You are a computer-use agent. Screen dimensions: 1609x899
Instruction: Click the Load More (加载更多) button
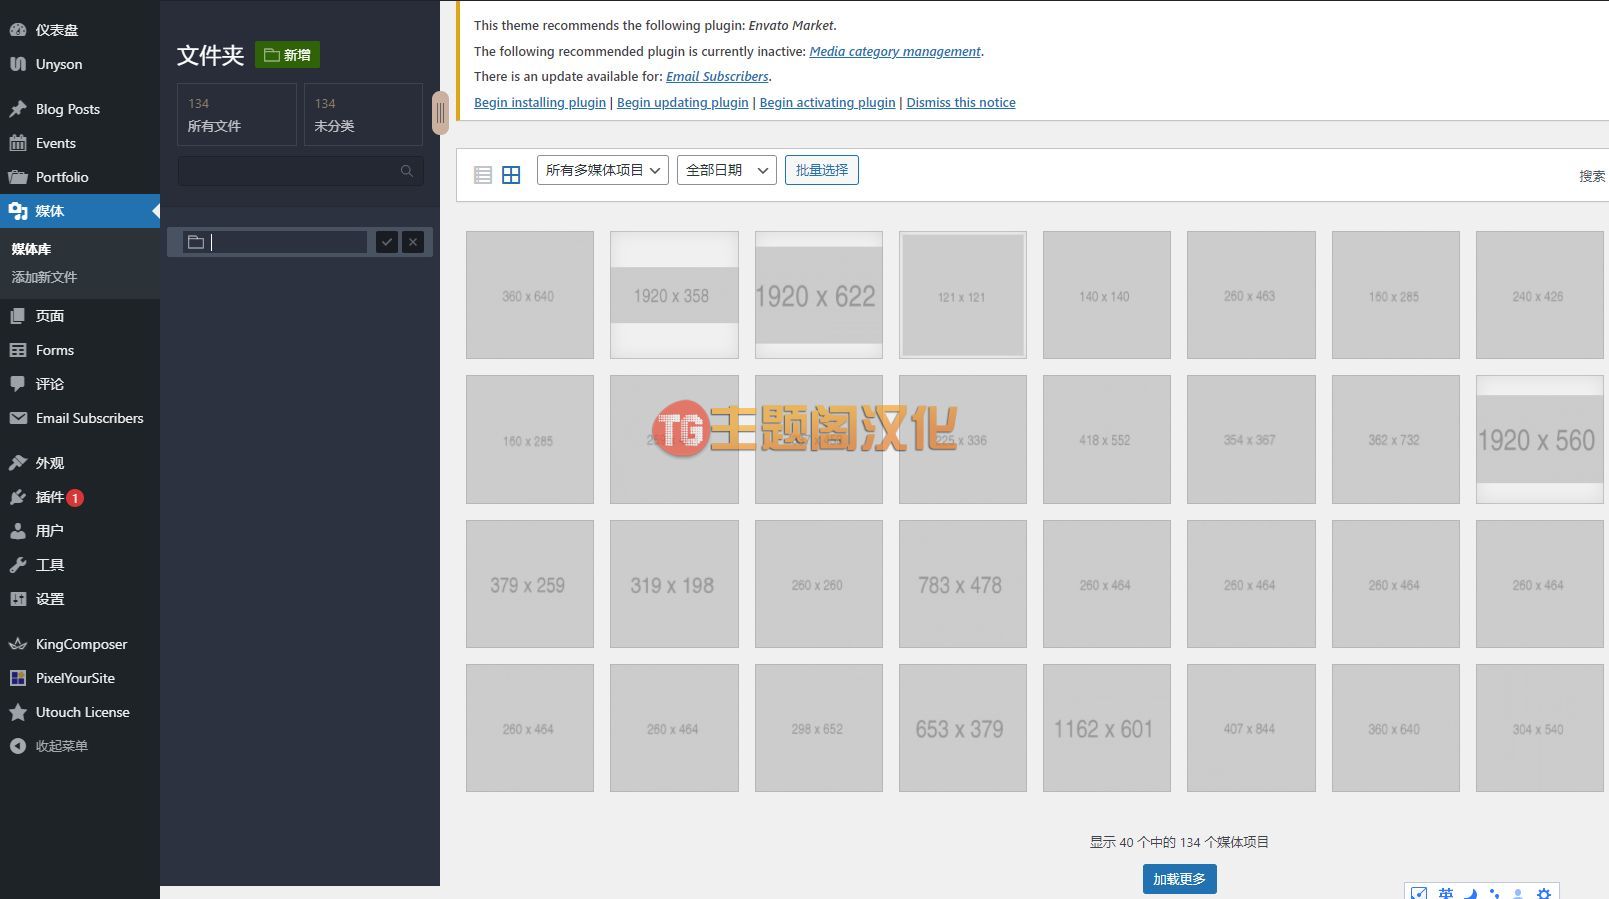pos(1180,879)
